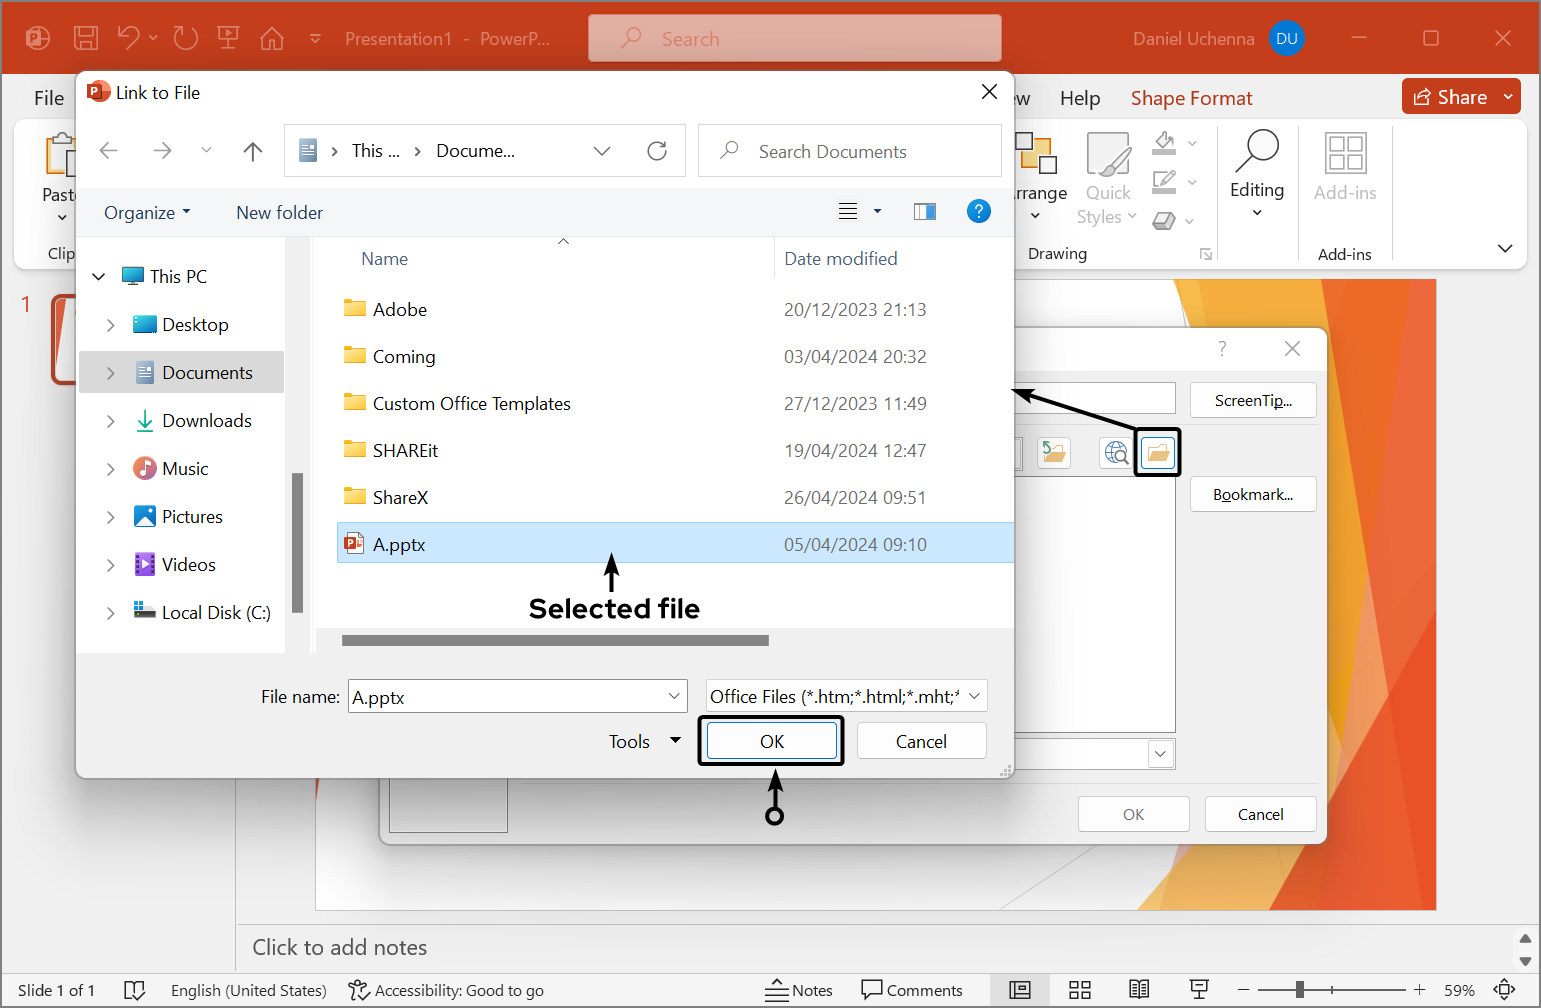Adjust the zoom slider handle
The height and width of the screenshot is (1008, 1541).
click(1299, 990)
